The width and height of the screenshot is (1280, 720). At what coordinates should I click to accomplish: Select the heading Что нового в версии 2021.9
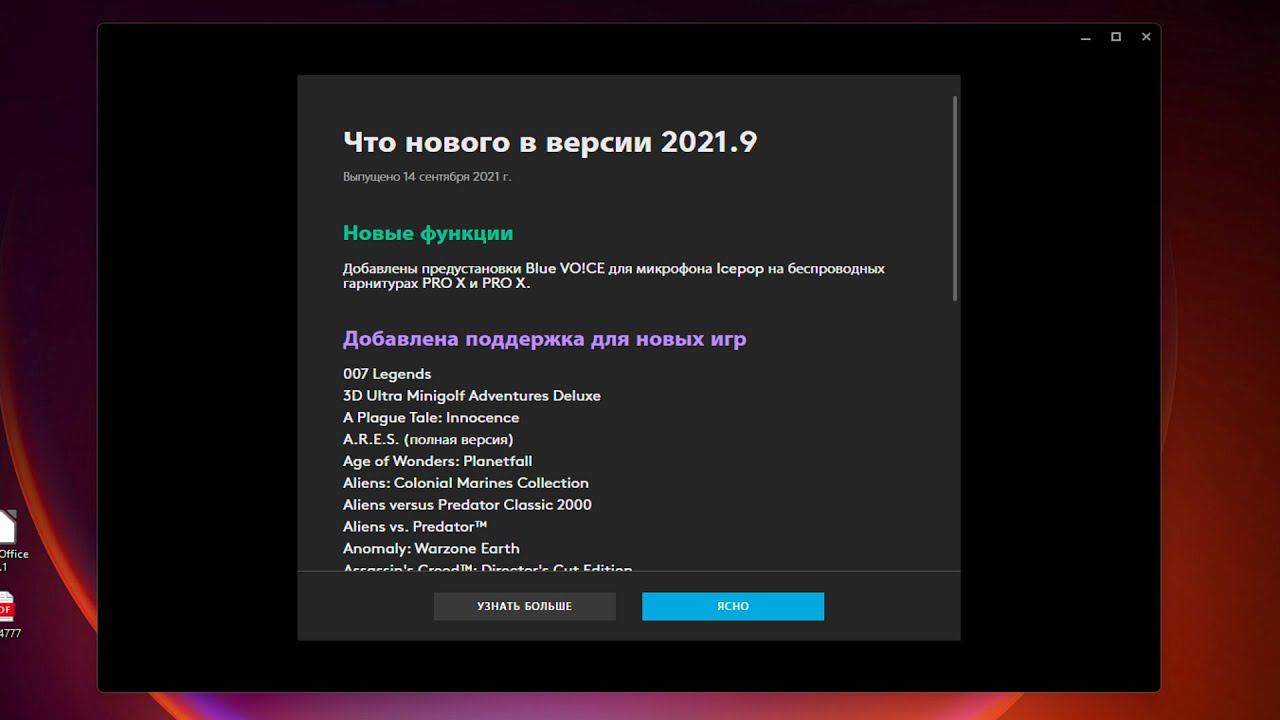[550, 142]
